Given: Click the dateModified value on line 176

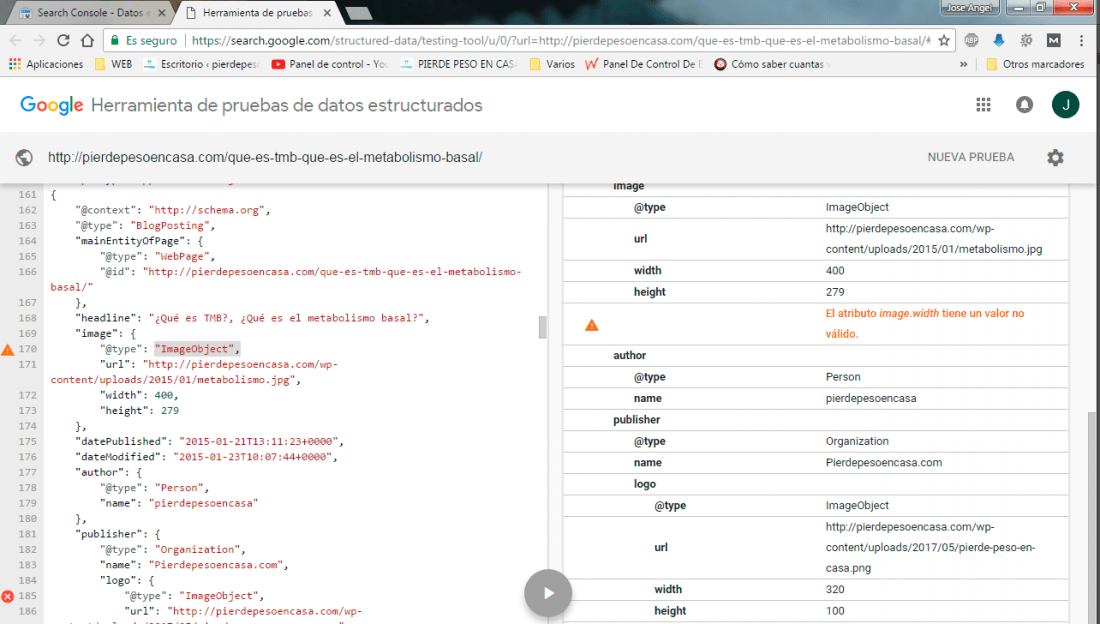Looking at the screenshot, I should click(x=253, y=457).
